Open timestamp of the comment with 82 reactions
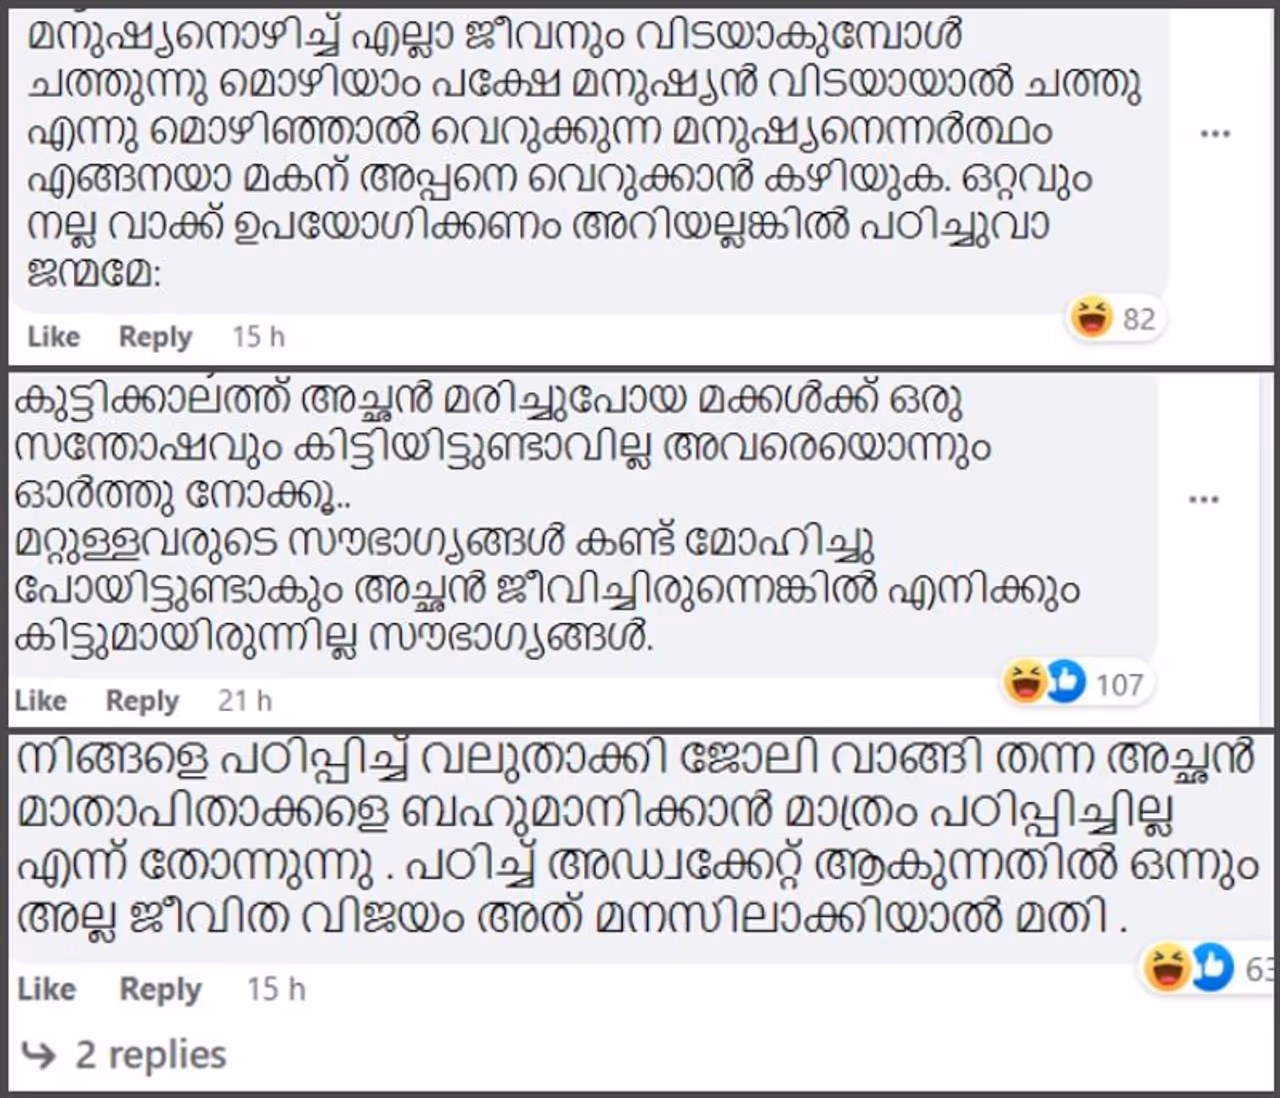This screenshot has width=1280, height=1098. click(258, 337)
